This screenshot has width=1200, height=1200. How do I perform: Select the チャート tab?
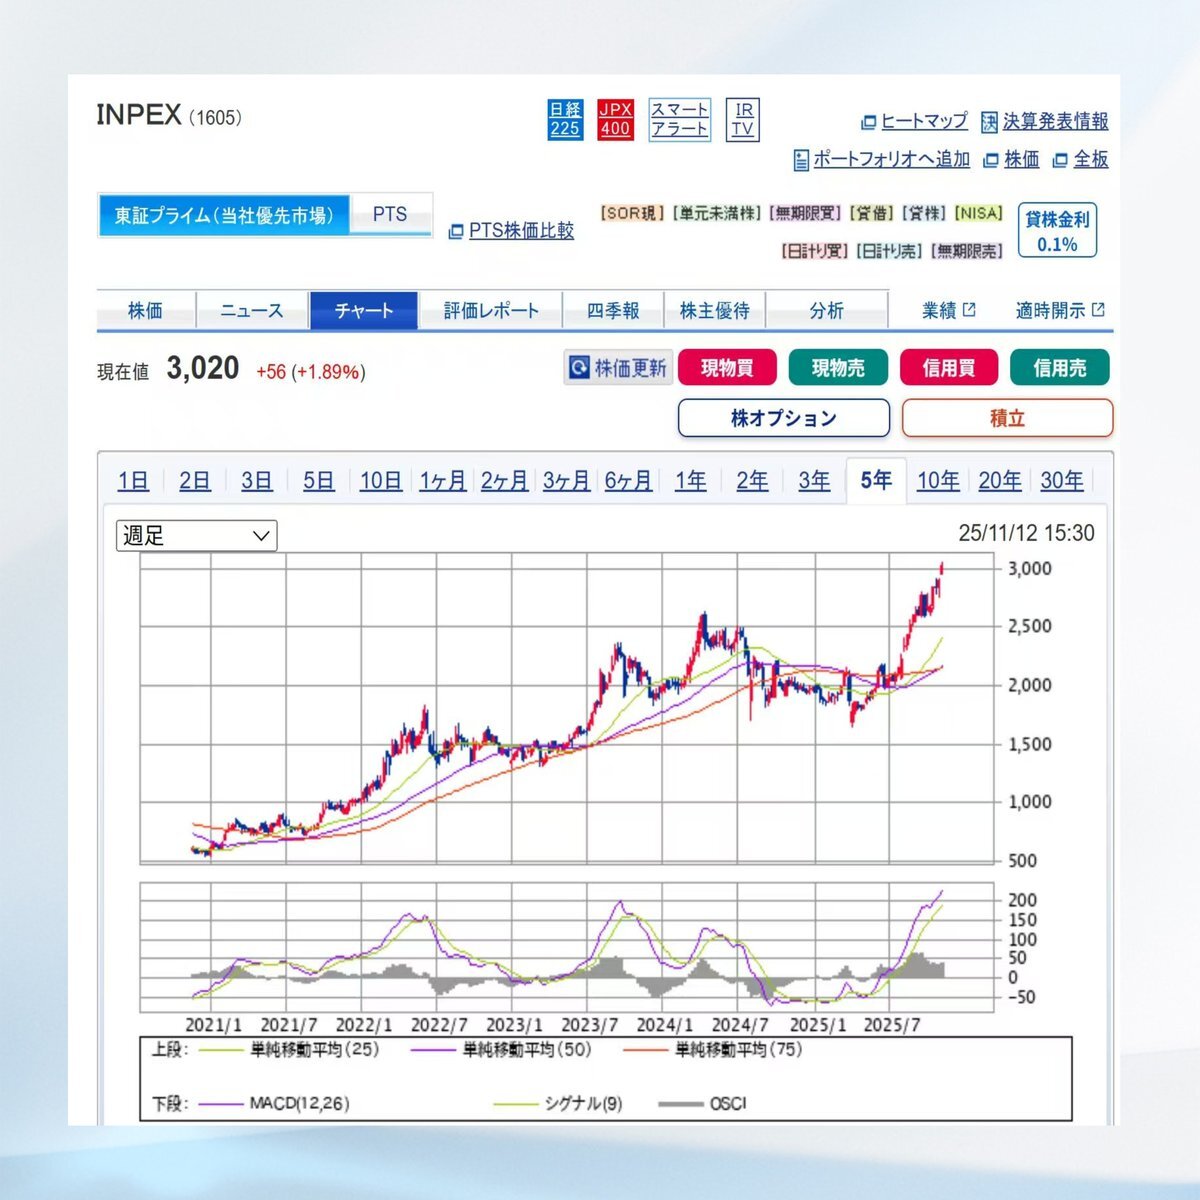click(364, 310)
